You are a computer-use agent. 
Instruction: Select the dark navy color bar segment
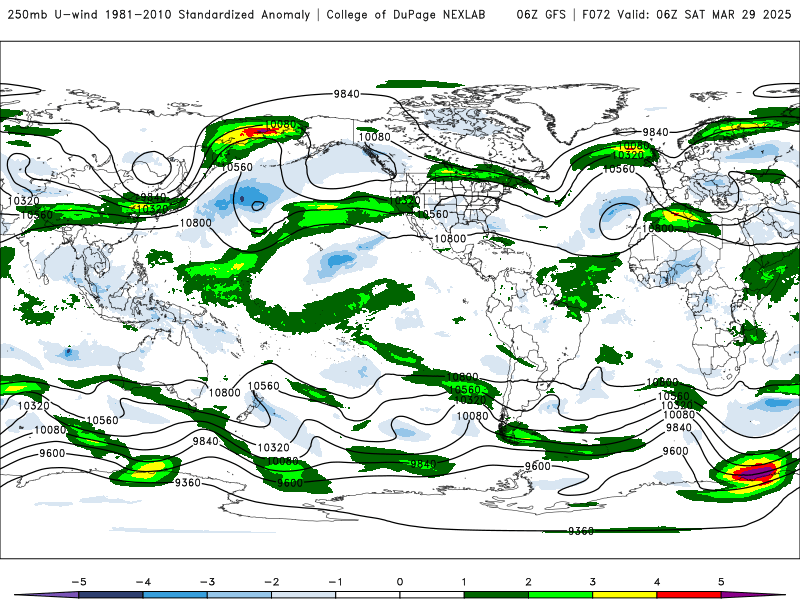pyautogui.click(x=111, y=595)
